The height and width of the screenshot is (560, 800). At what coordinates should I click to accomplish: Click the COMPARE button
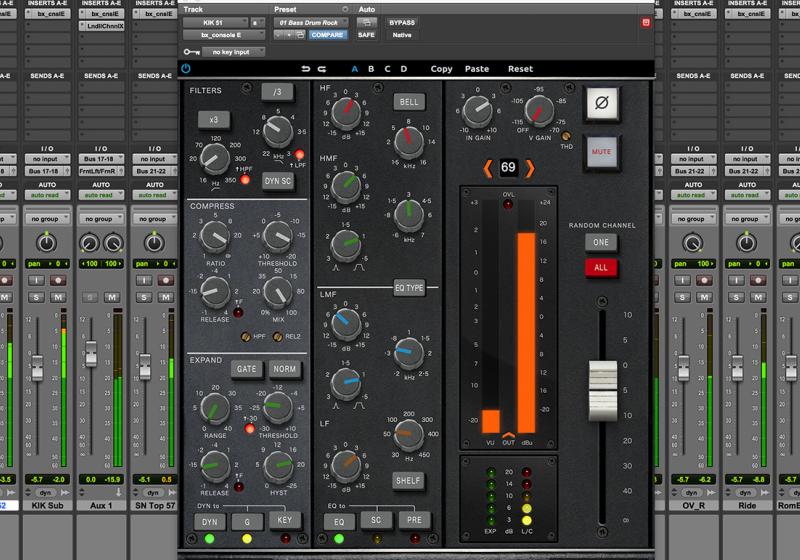tap(328, 35)
